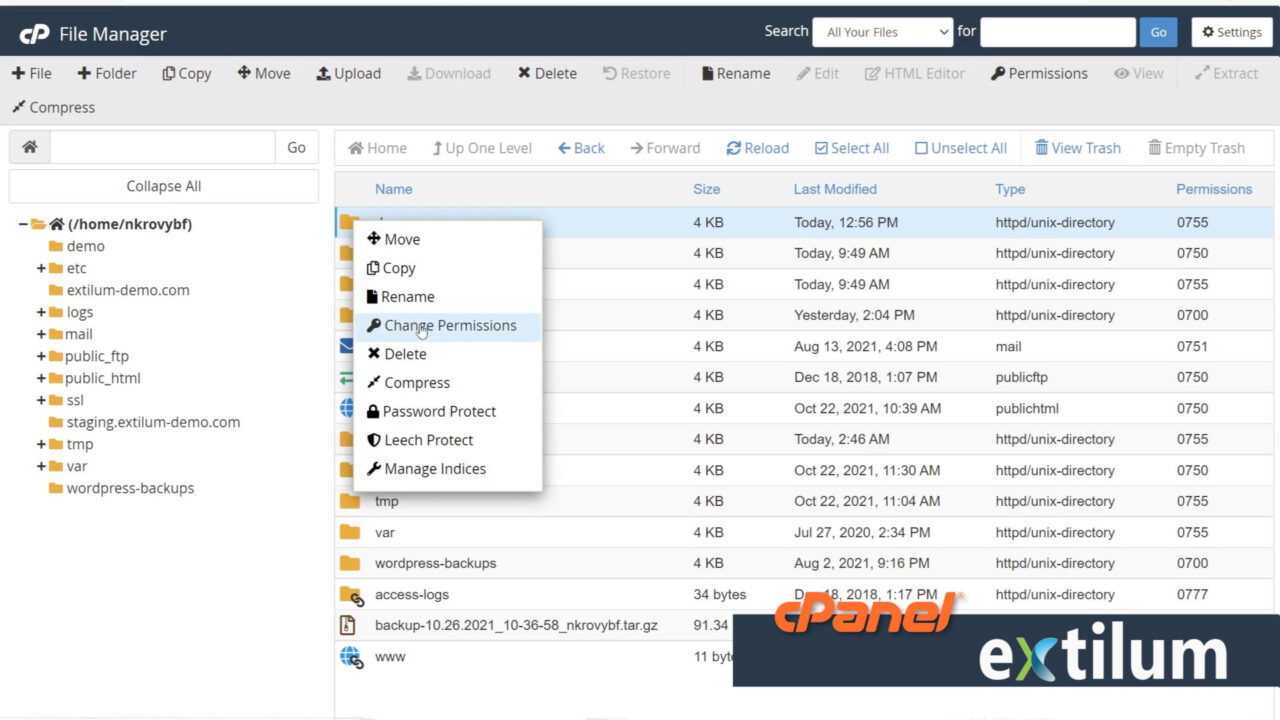The width and height of the screenshot is (1280, 720).
Task: Open the All Your Files search dropdown
Action: pyautogui.click(x=882, y=31)
